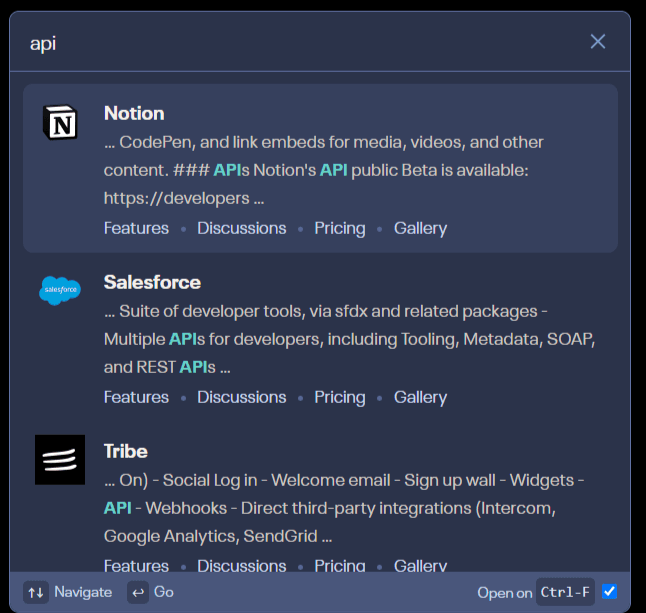The height and width of the screenshot is (613, 646).
Task: View Notion's Gallery
Action: point(420,228)
